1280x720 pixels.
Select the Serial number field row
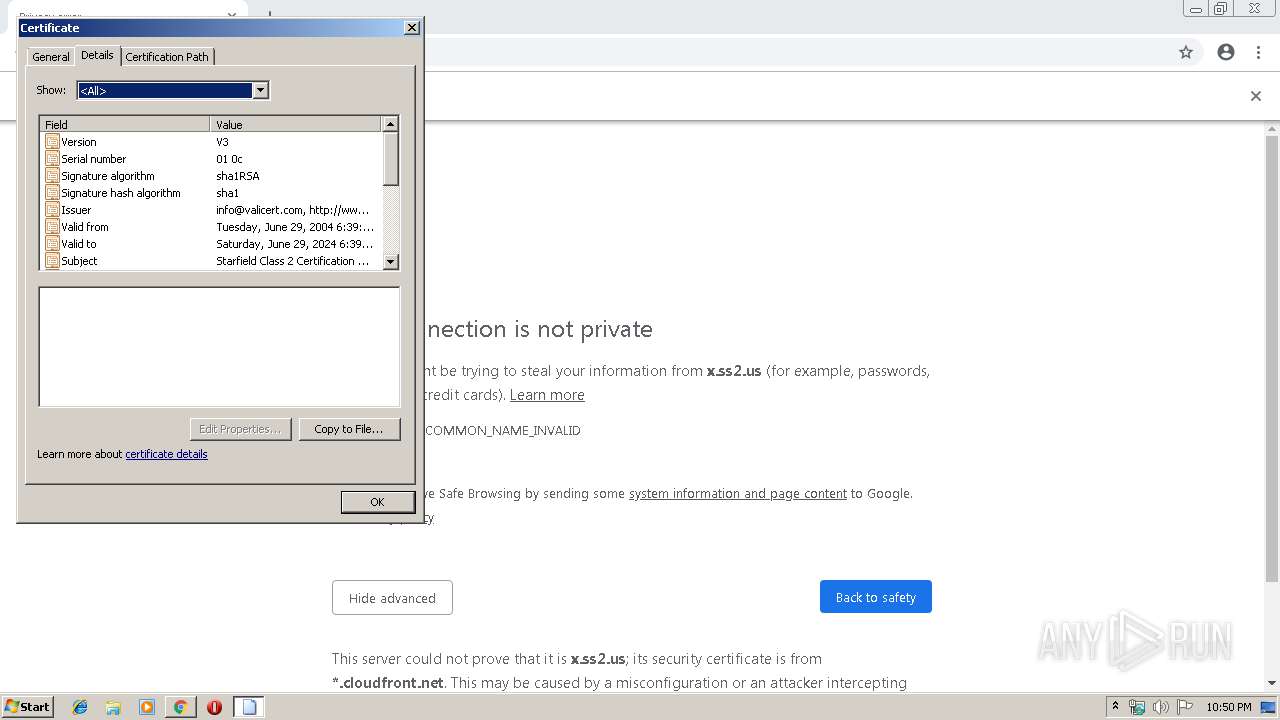pos(211,159)
